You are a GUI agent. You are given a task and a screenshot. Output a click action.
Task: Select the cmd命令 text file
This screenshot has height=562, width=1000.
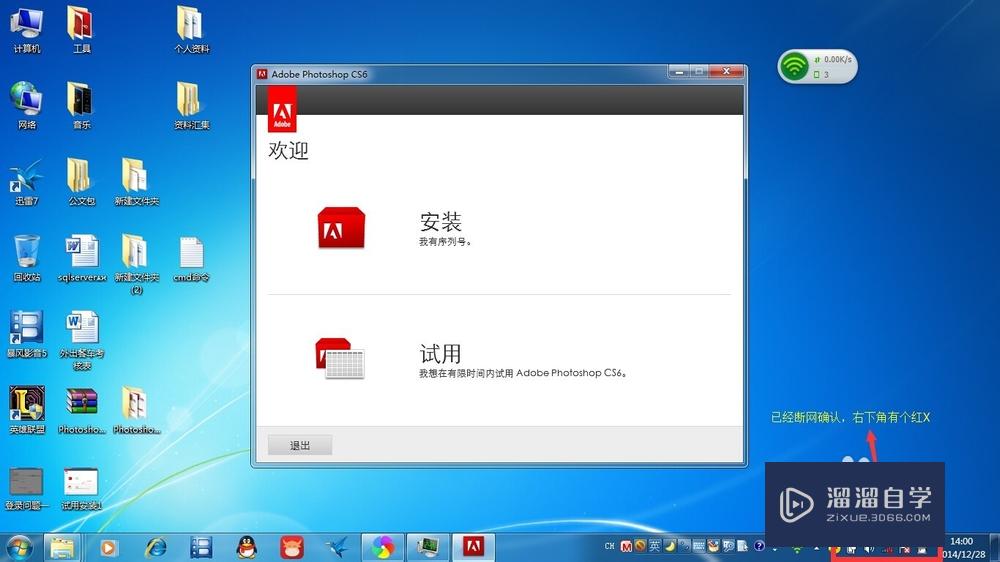point(191,258)
